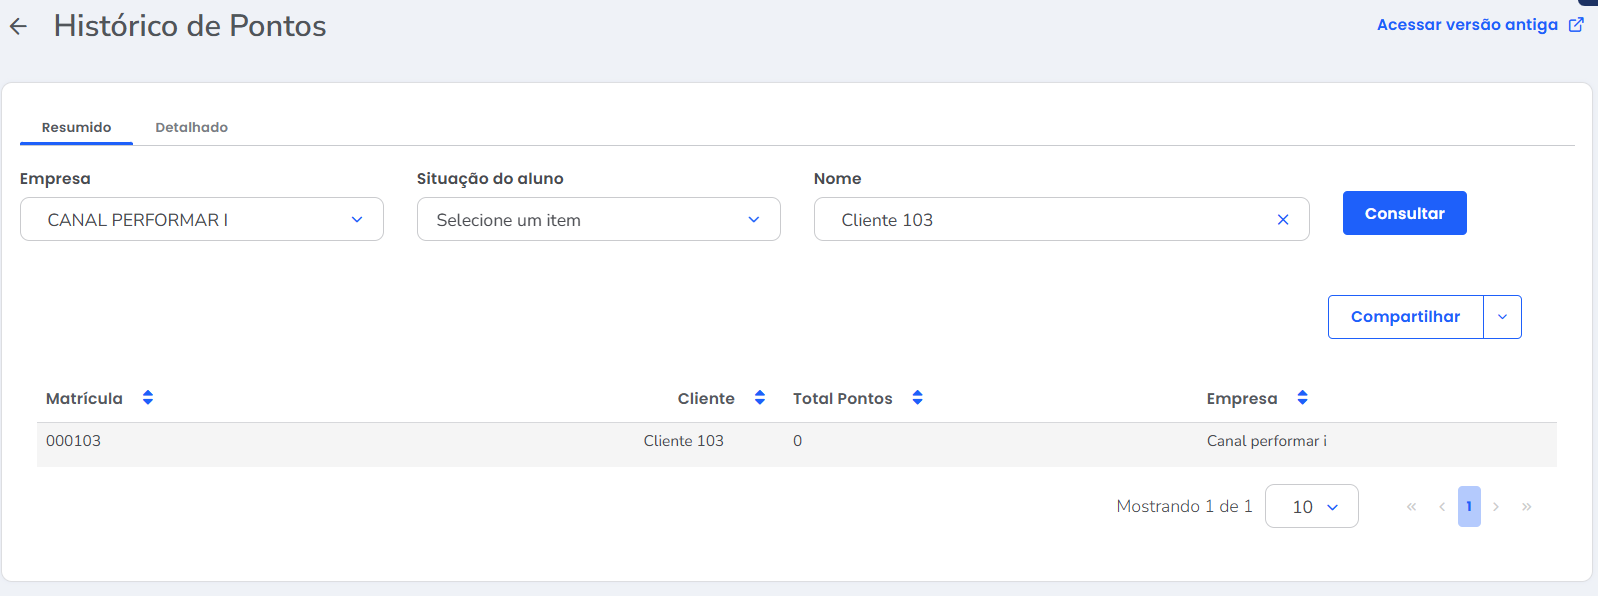
Task: Expand the Compartilhar options arrow
Action: coord(1502,317)
